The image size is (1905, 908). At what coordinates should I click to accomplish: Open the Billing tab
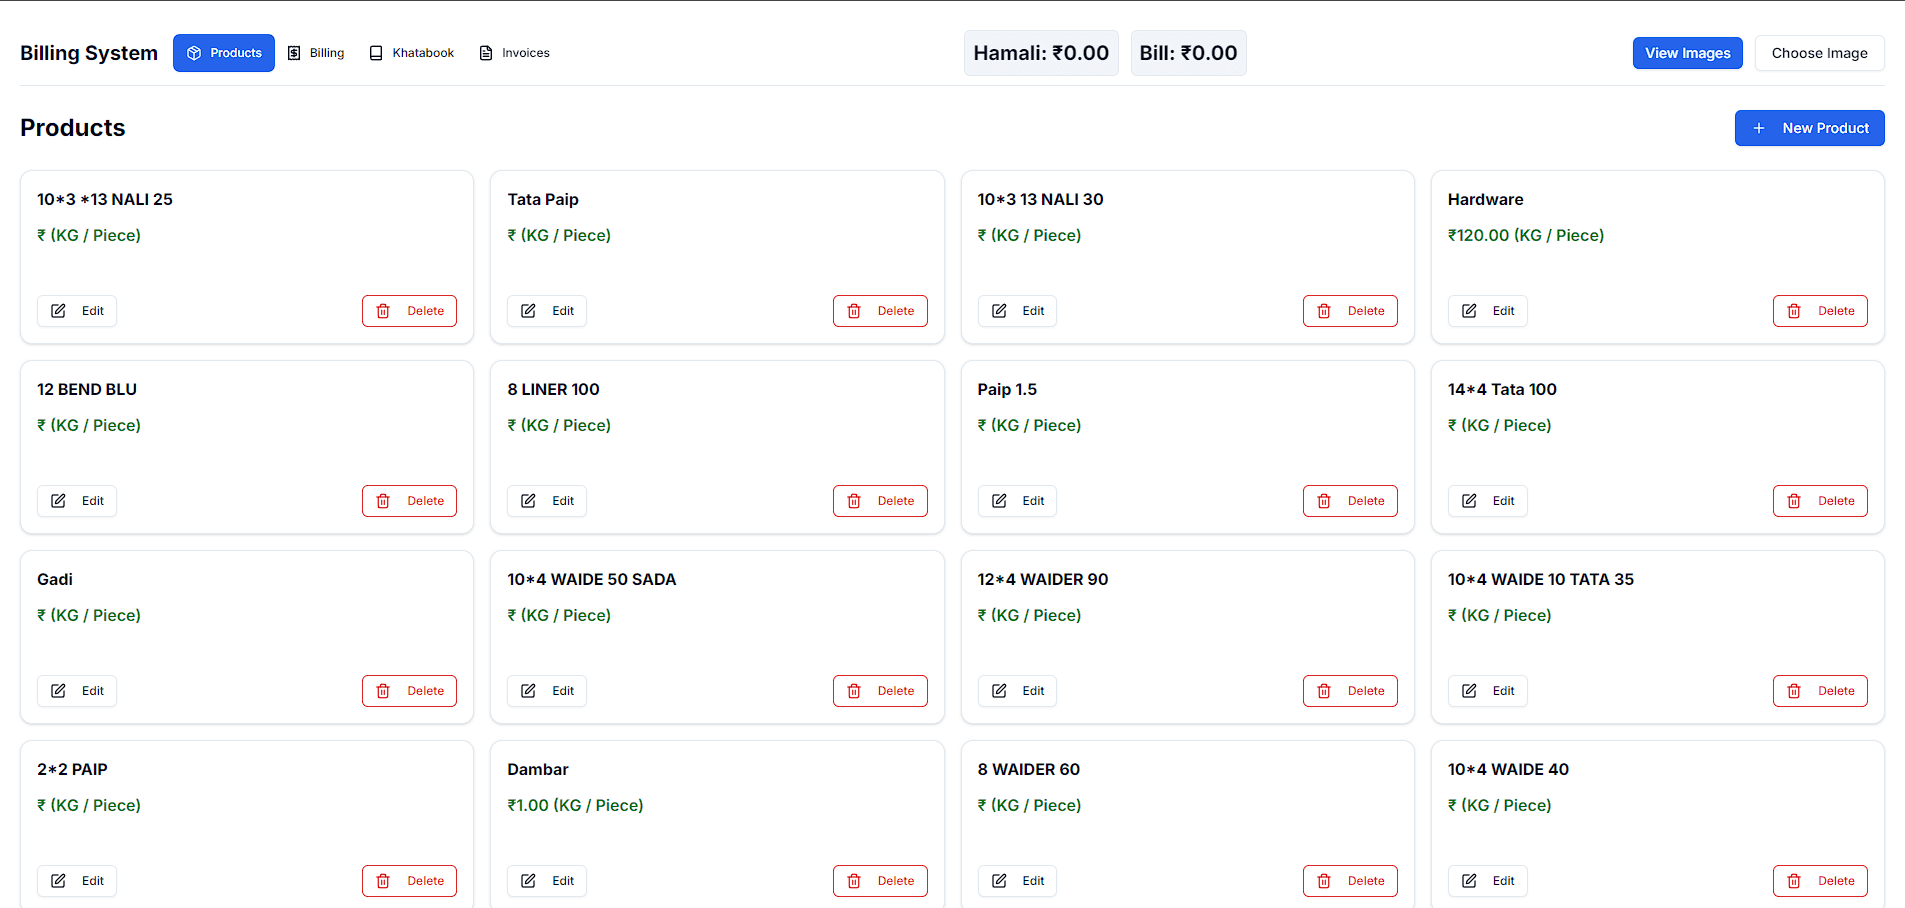click(x=316, y=53)
